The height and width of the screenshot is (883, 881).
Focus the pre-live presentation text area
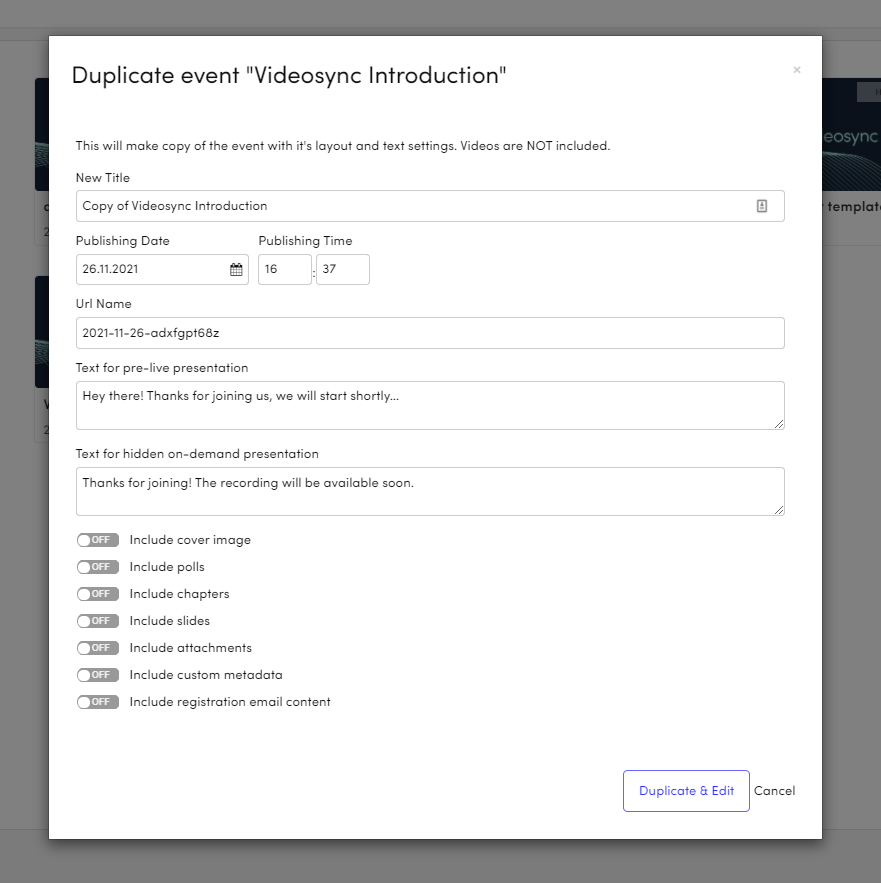400,404
